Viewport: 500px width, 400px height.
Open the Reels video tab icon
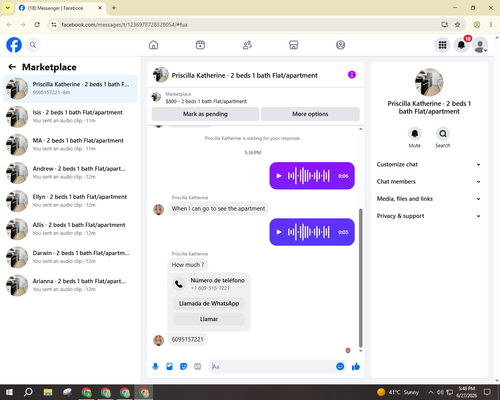click(x=200, y=45)
